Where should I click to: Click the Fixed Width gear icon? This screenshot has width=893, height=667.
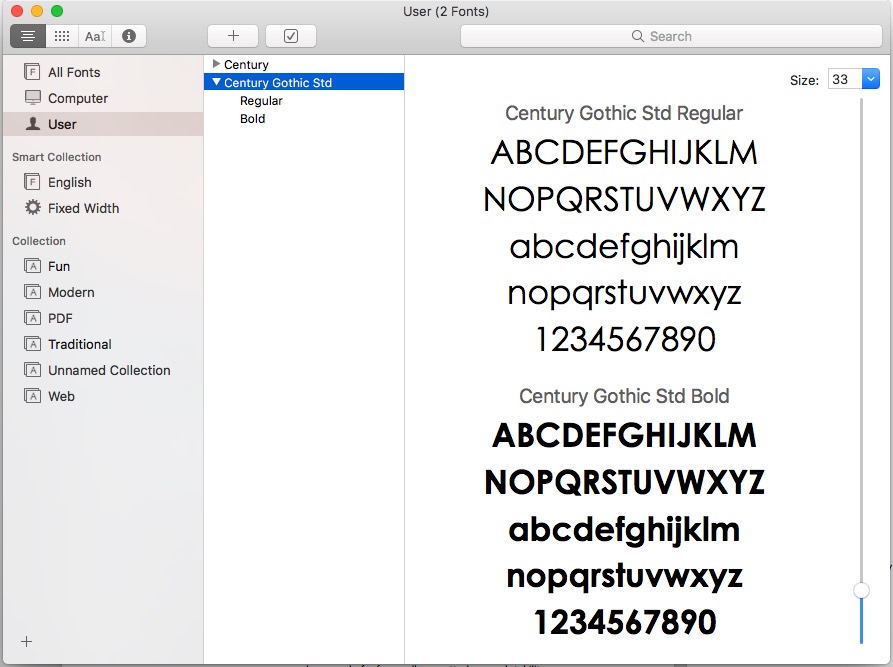[x=33, y=207]
